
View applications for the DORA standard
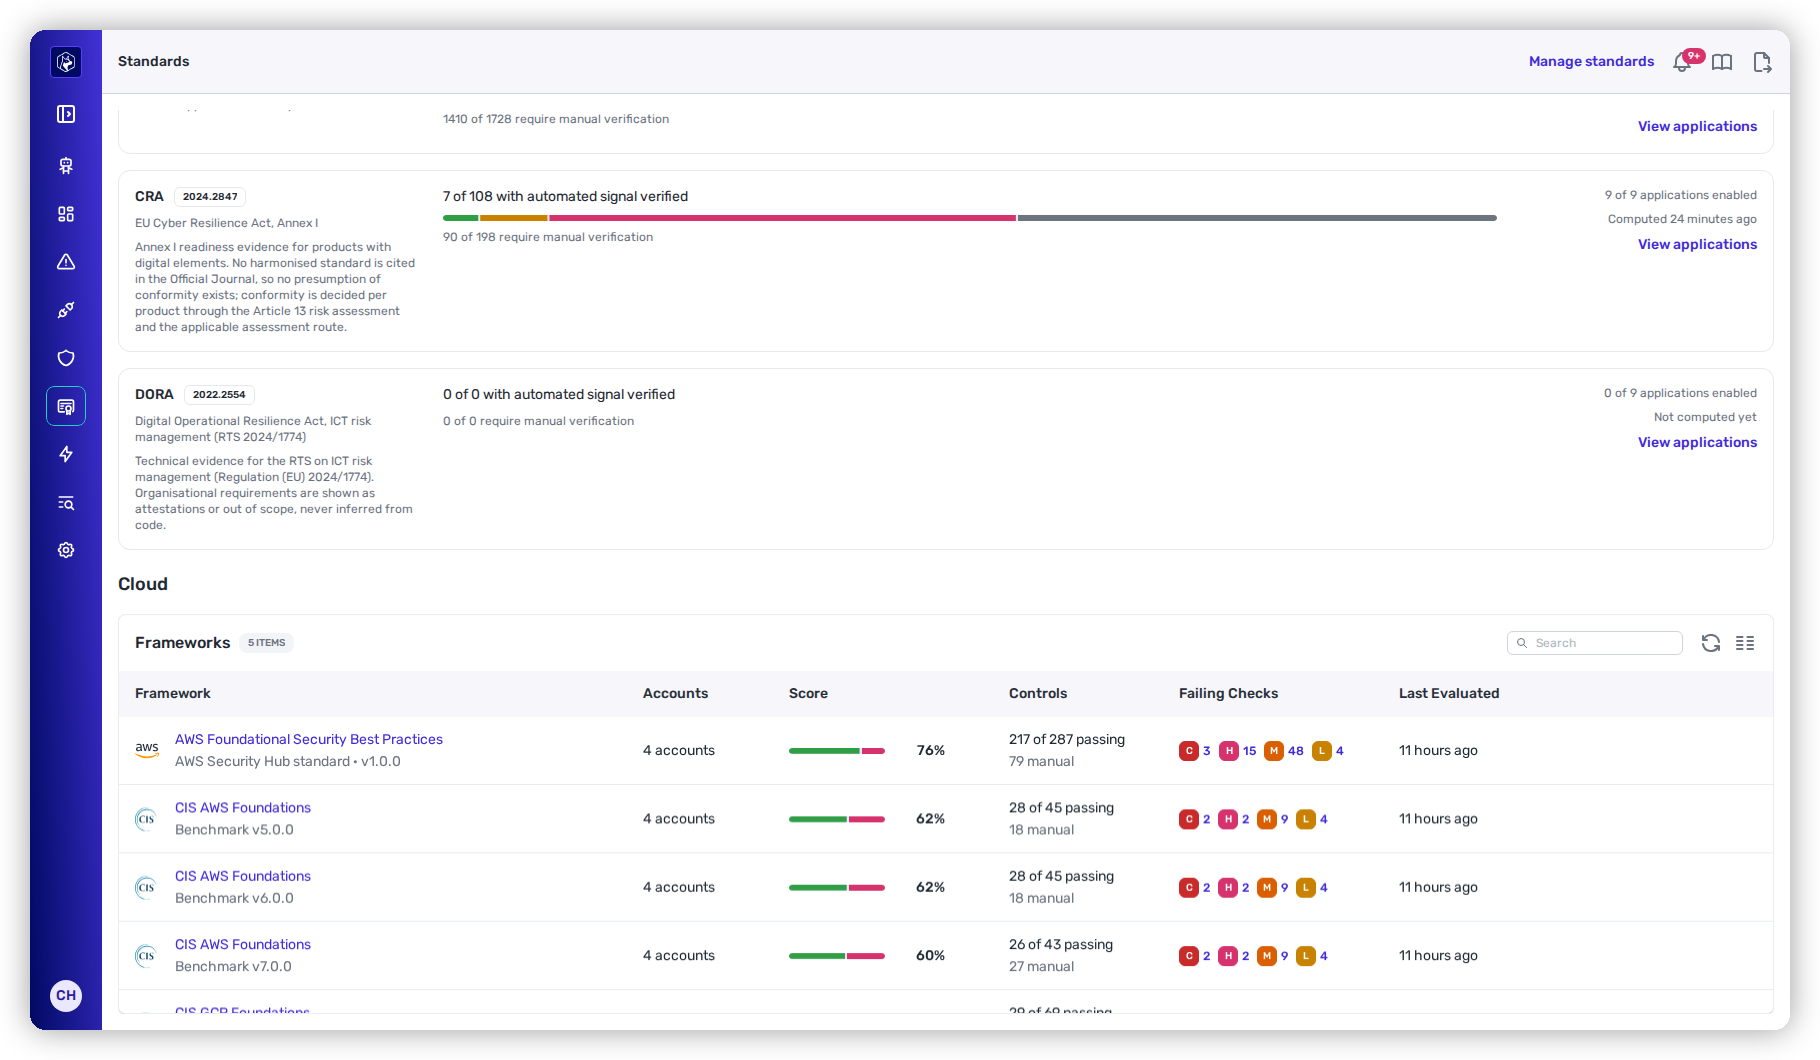(1697, 442)
